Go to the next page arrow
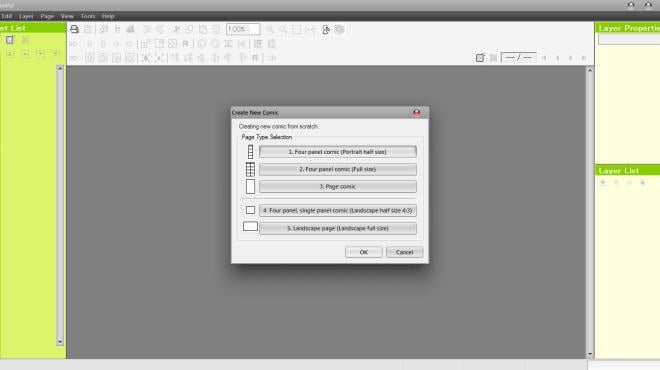 click(x=571, y=58)
